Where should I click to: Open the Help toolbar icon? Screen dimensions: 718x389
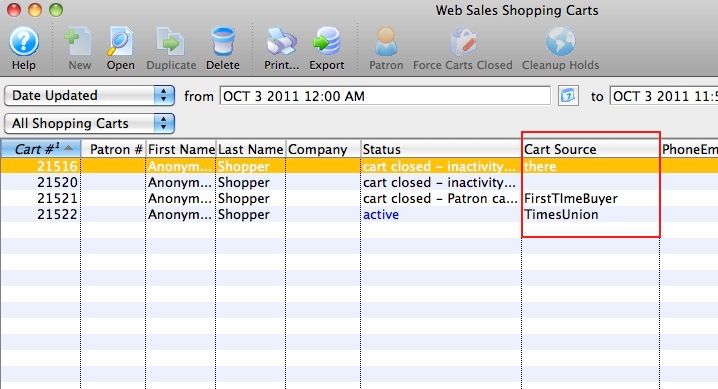24,41
